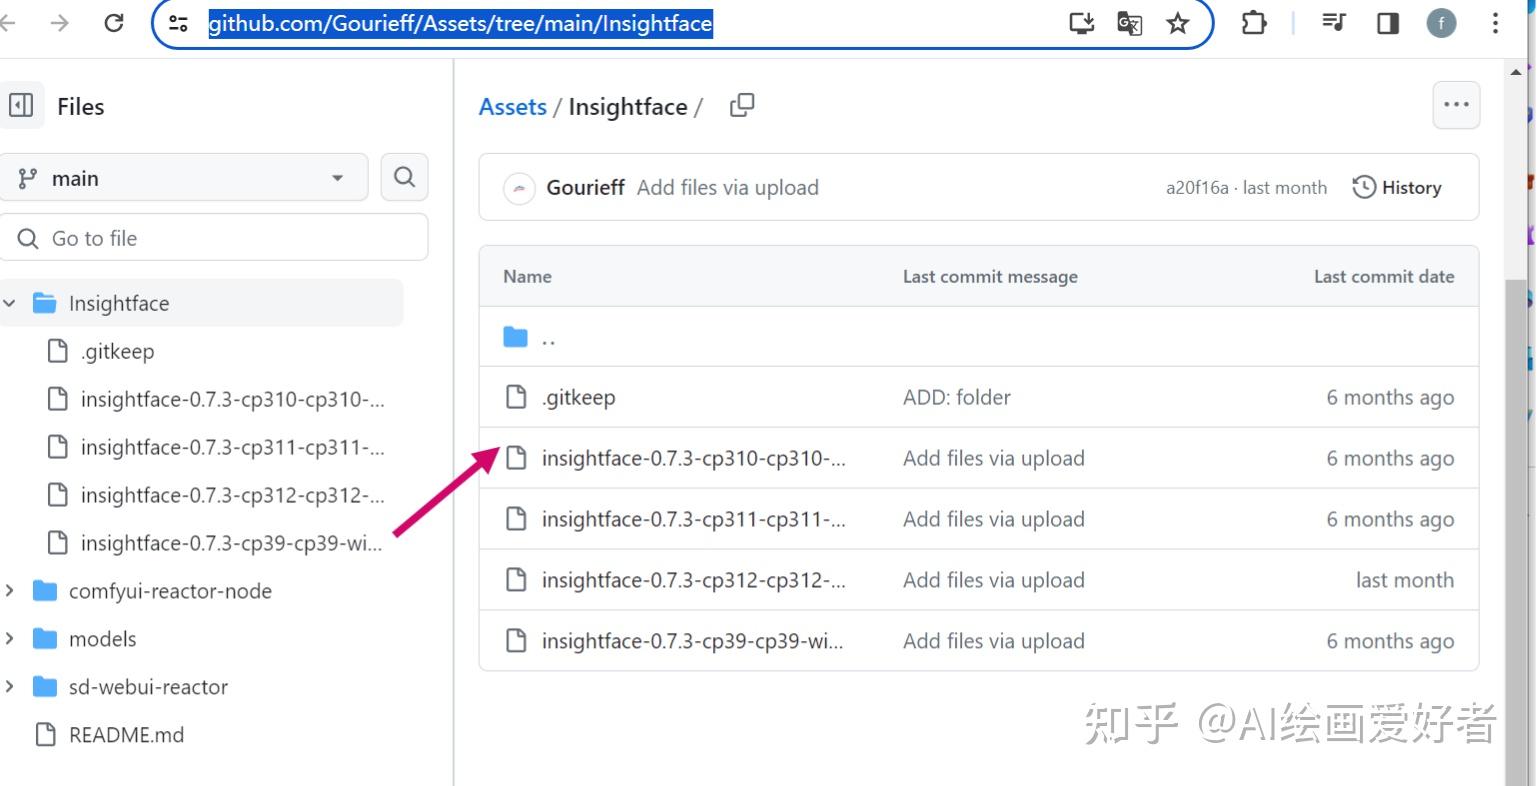This screenshot has height=786, width=1537.
Task: Open the '...' options menu on the right
Action: 1456,104
